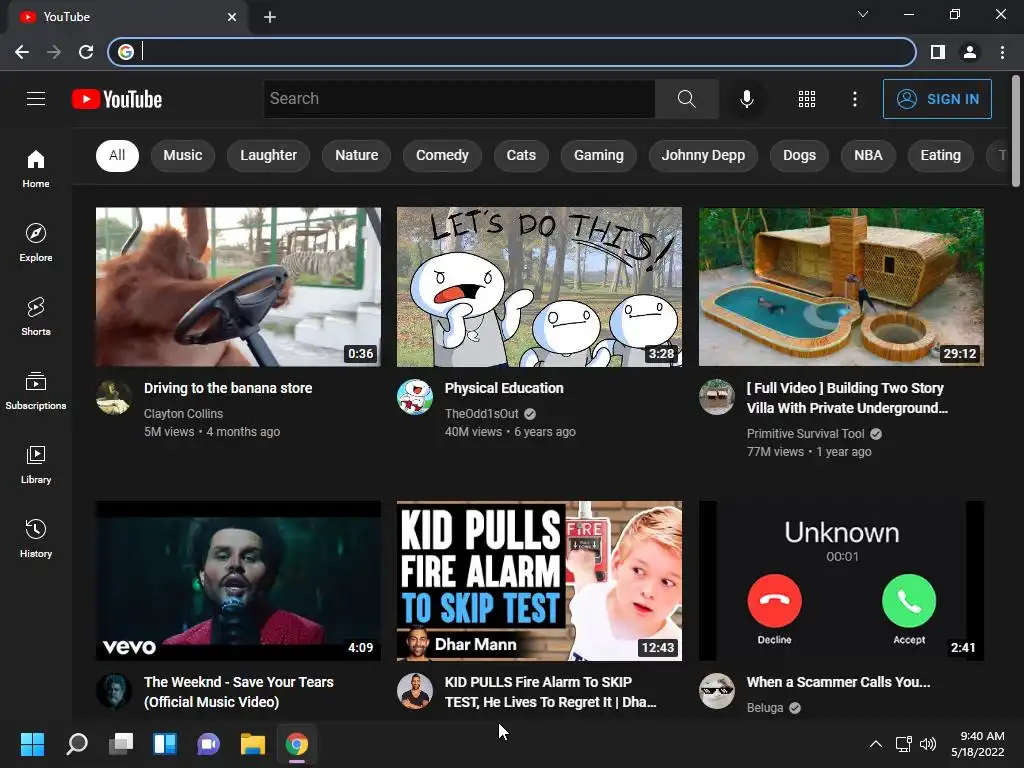
Task: Focus the YouTube Search field
Action: [x=459, y=99]
